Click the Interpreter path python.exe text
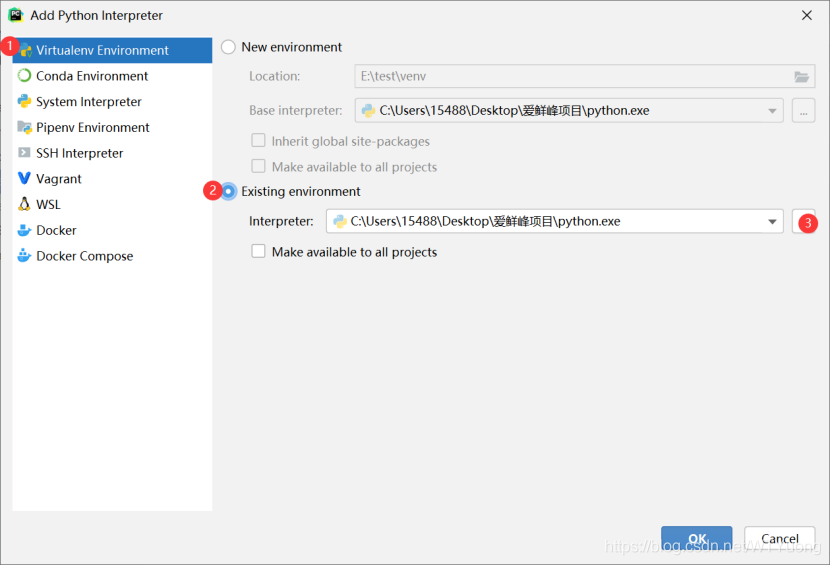The width and height of the screenshot is (830, 565). point(485,221)
